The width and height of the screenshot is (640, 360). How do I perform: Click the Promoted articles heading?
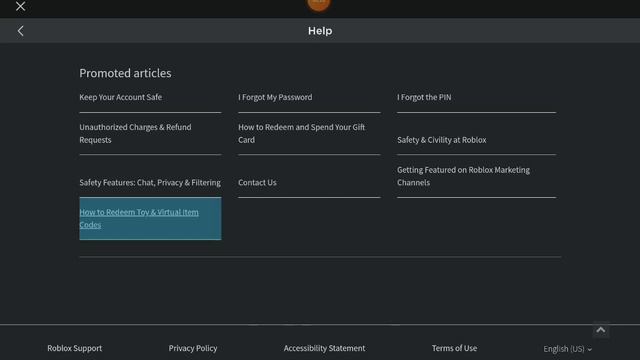point(125,73)
